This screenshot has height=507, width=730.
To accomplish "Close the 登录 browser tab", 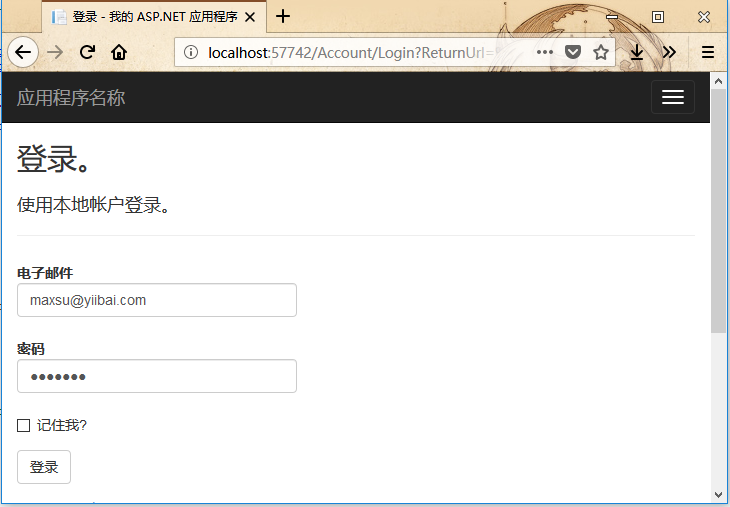I will point(249,17).
